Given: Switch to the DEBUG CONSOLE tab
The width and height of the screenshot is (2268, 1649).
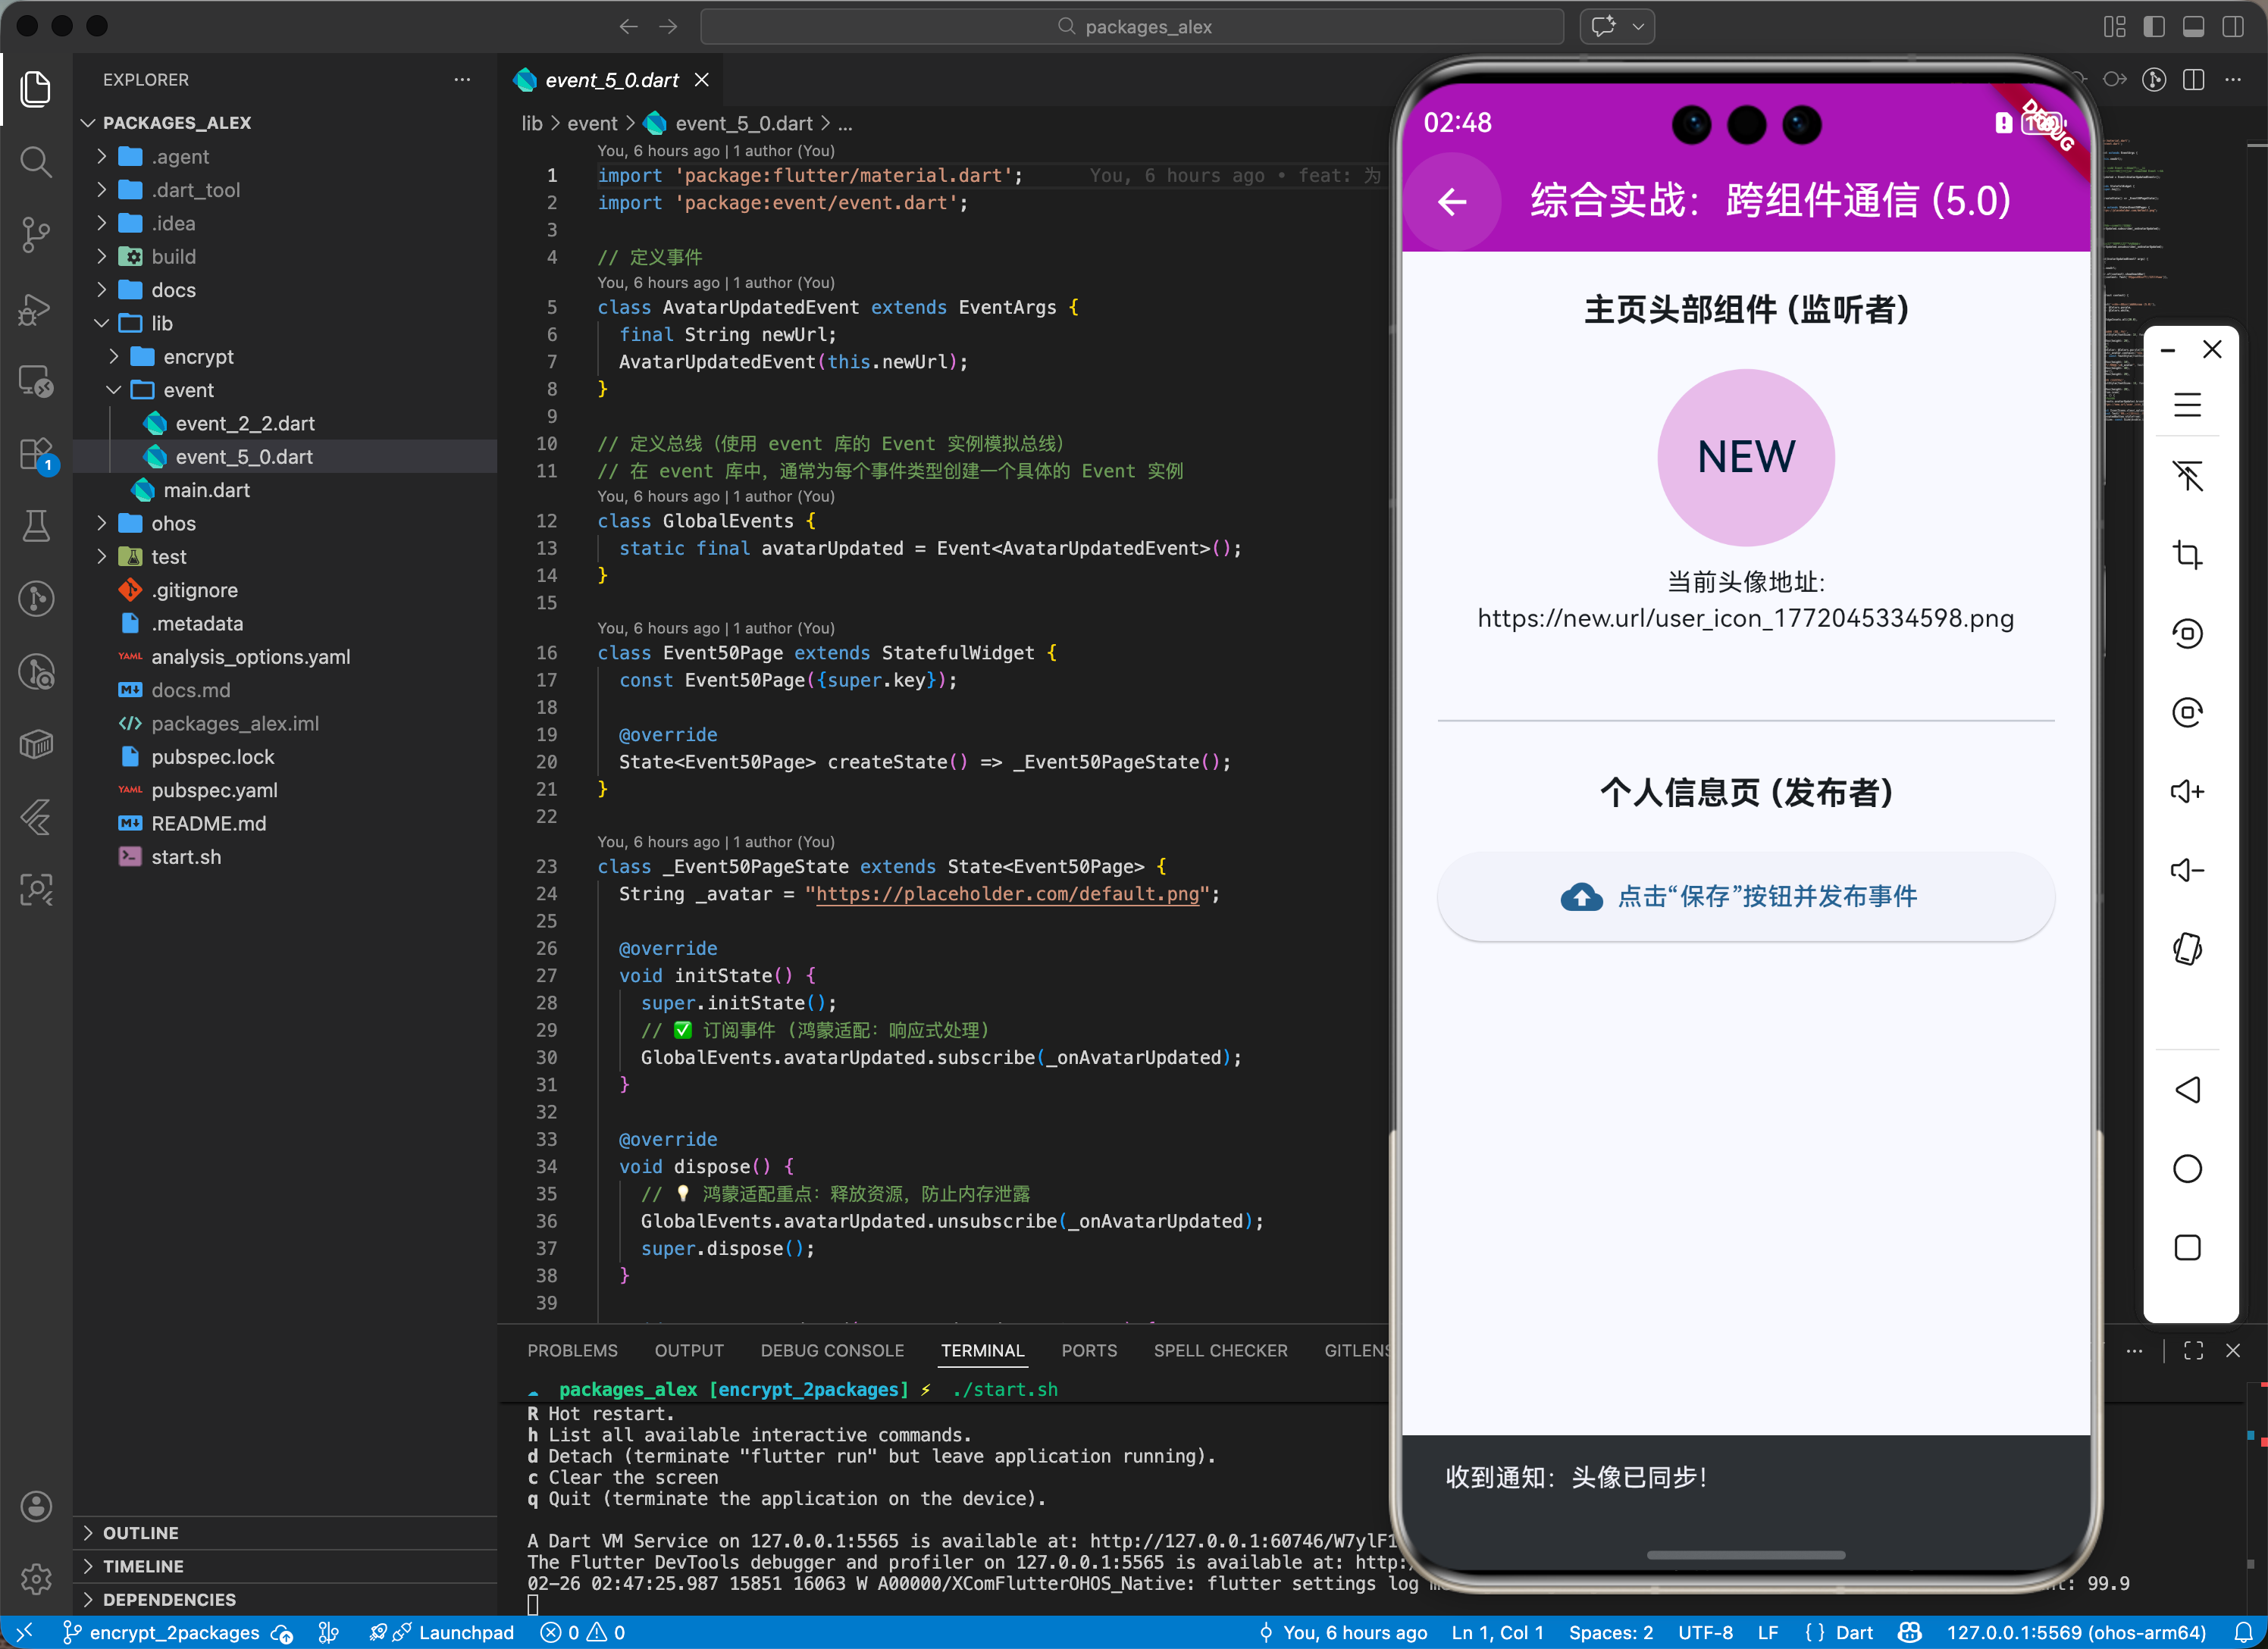Looking at the screenshot, I should click(x=831, y=1350).
